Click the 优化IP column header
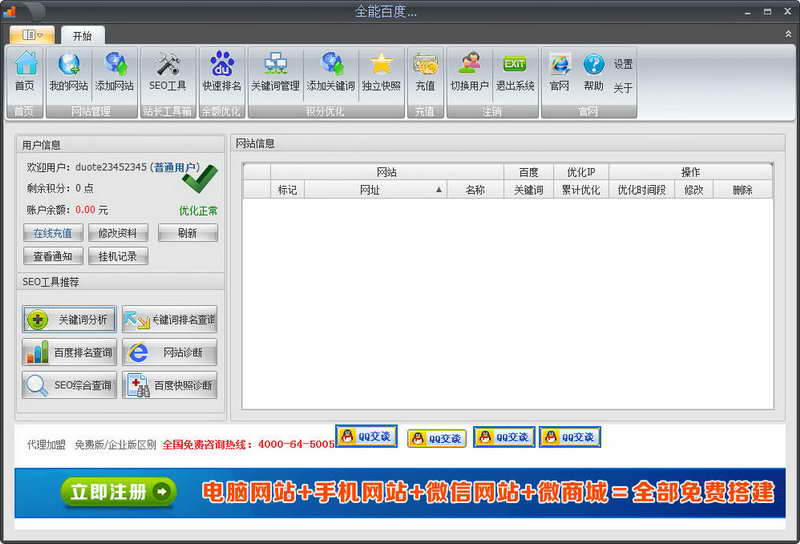This screenshot has height=544, width=800. click(581, 172)
